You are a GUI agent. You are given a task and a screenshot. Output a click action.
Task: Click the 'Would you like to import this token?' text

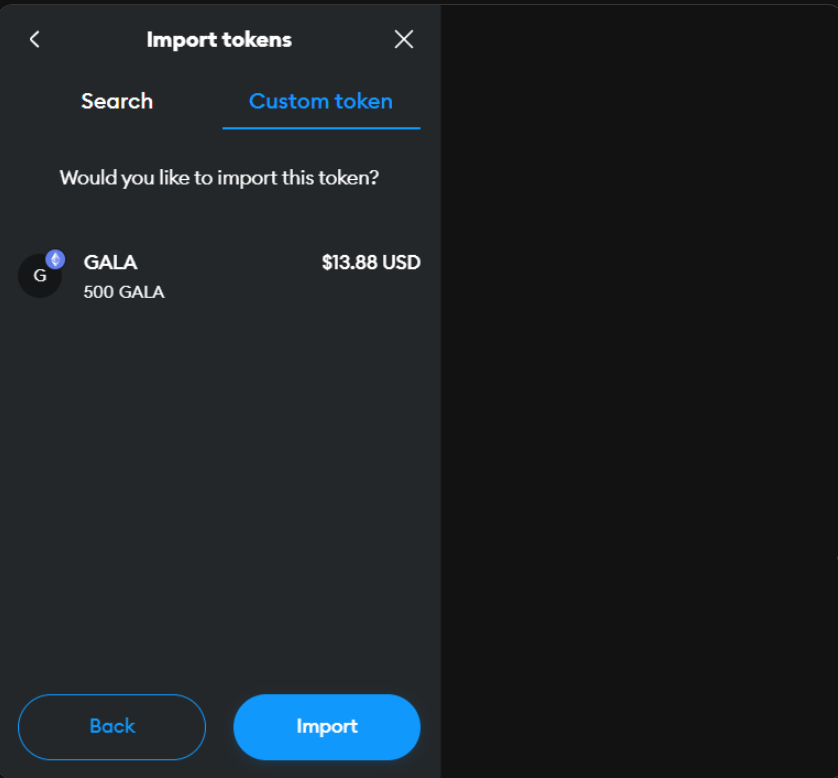pos(219,178)
